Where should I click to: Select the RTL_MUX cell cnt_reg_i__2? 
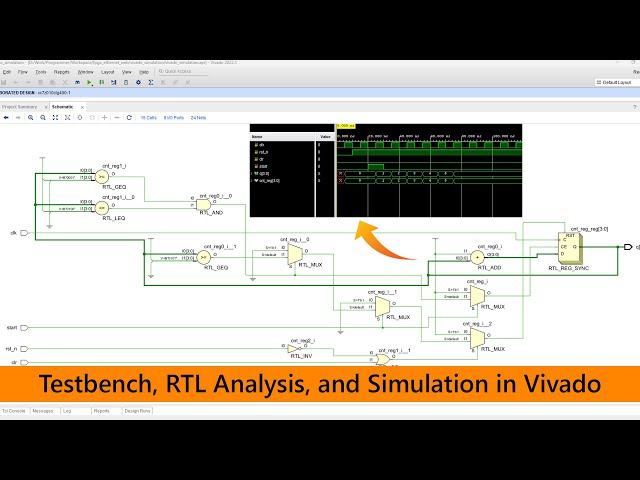pyautogui.click(x=478, y=339)
